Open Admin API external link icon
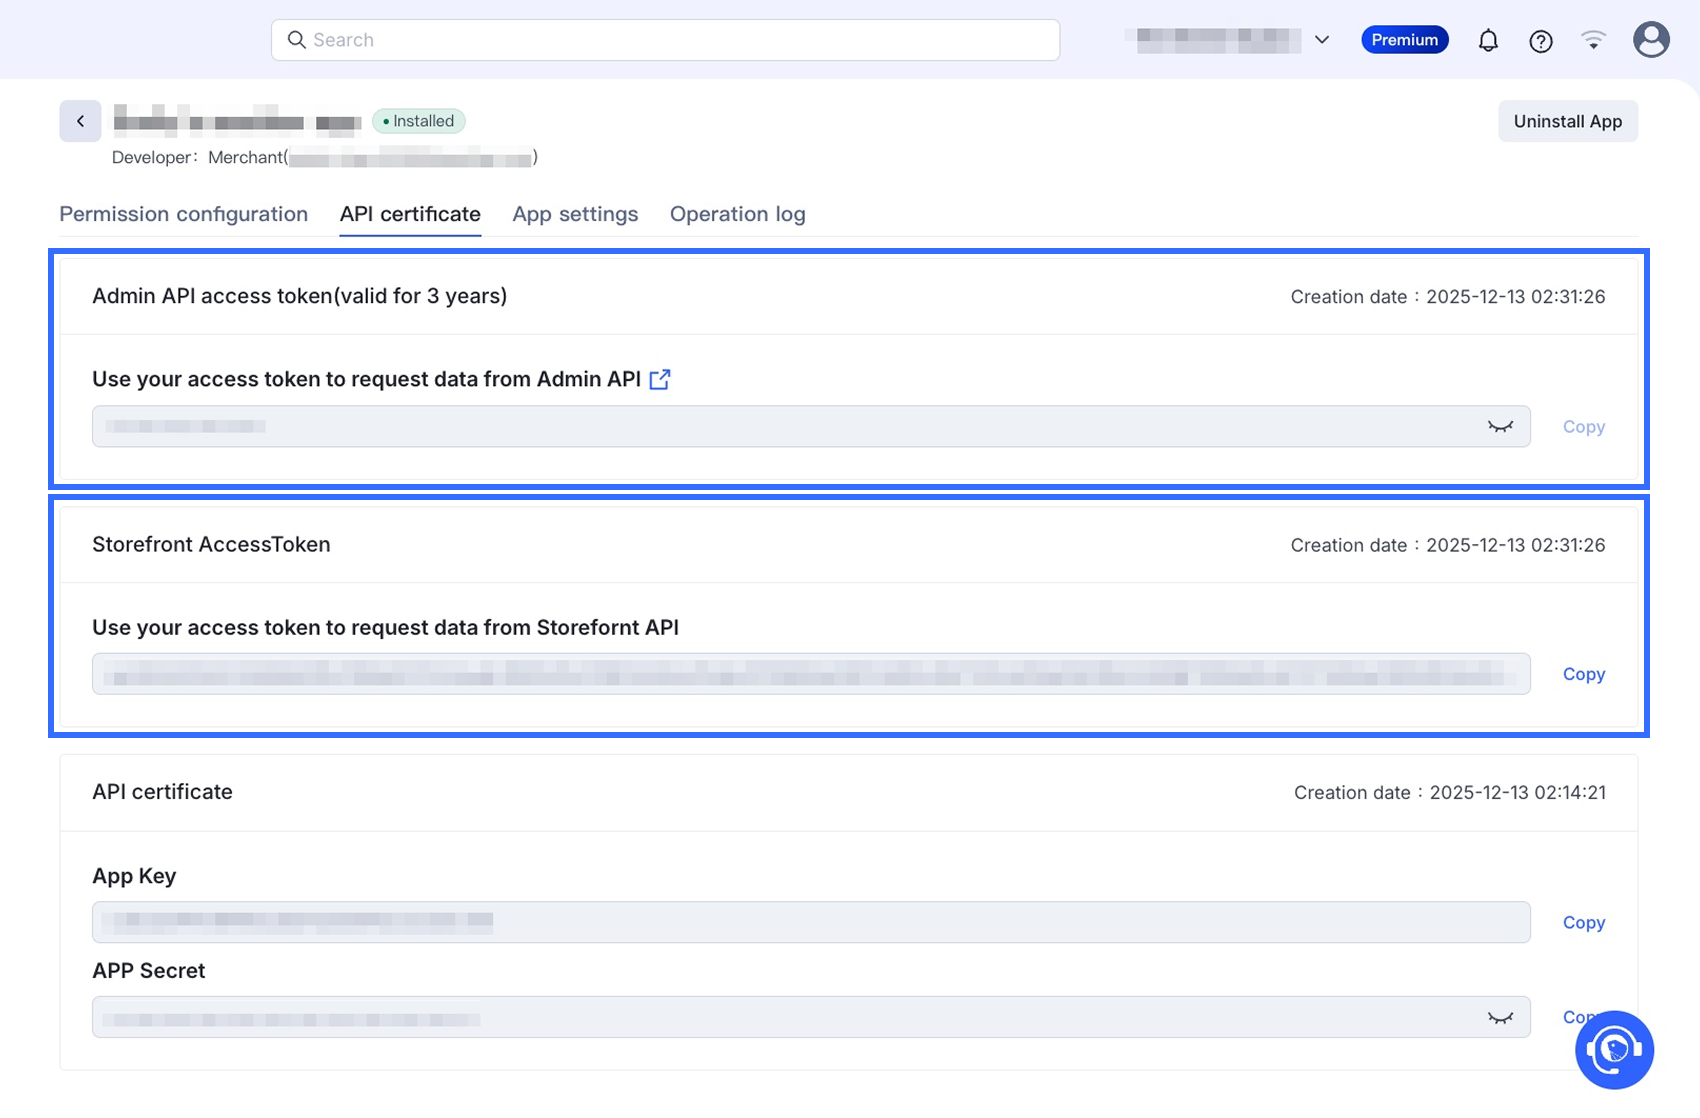 pos(660,379)
